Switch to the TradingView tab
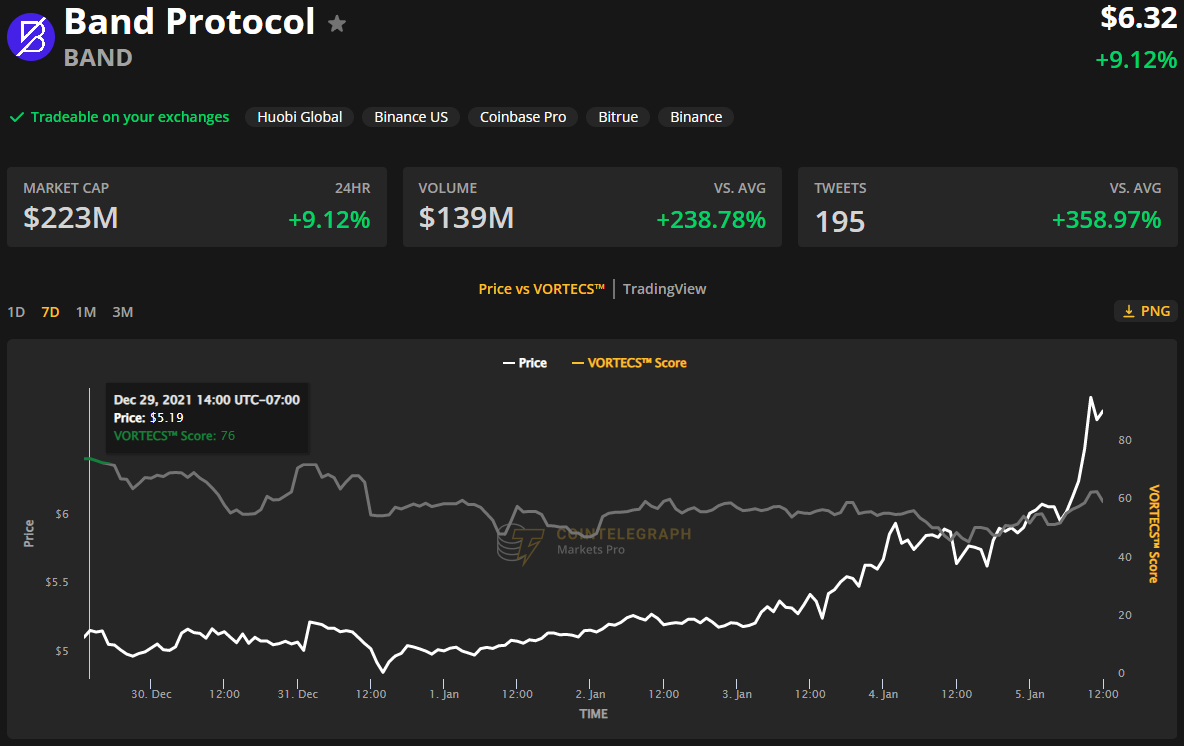 point(664,289)
